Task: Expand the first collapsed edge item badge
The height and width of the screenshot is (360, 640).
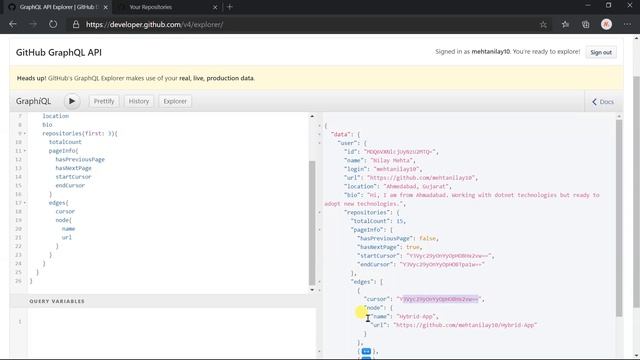Action: tap(366, 351)
